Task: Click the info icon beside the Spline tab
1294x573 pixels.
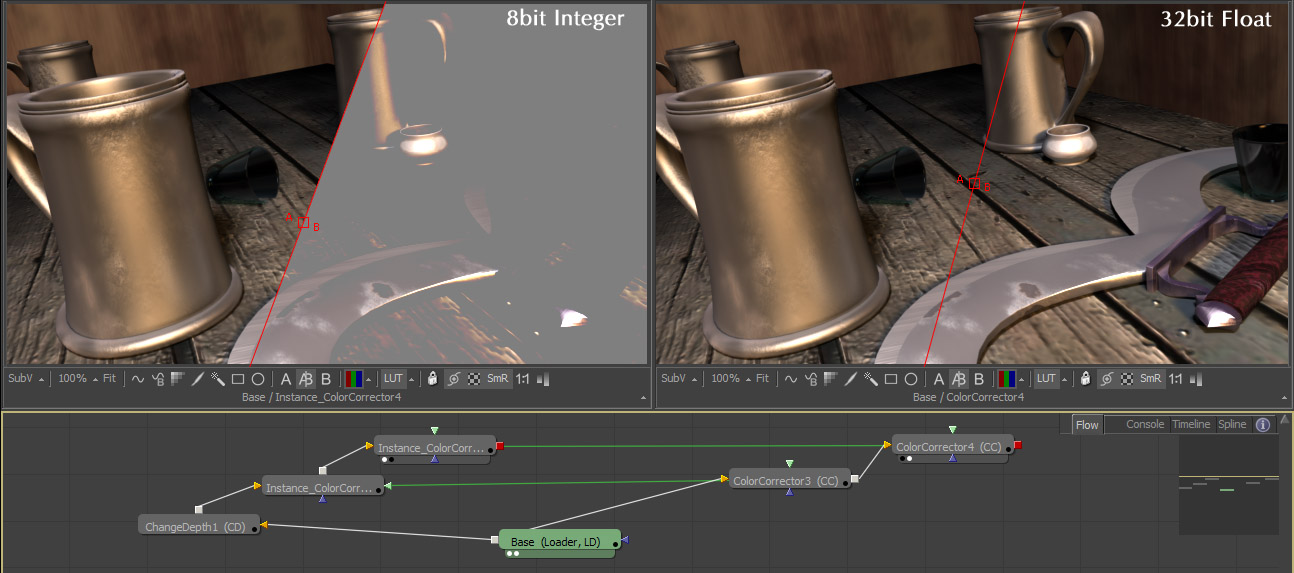Action: pos(1263,425)
